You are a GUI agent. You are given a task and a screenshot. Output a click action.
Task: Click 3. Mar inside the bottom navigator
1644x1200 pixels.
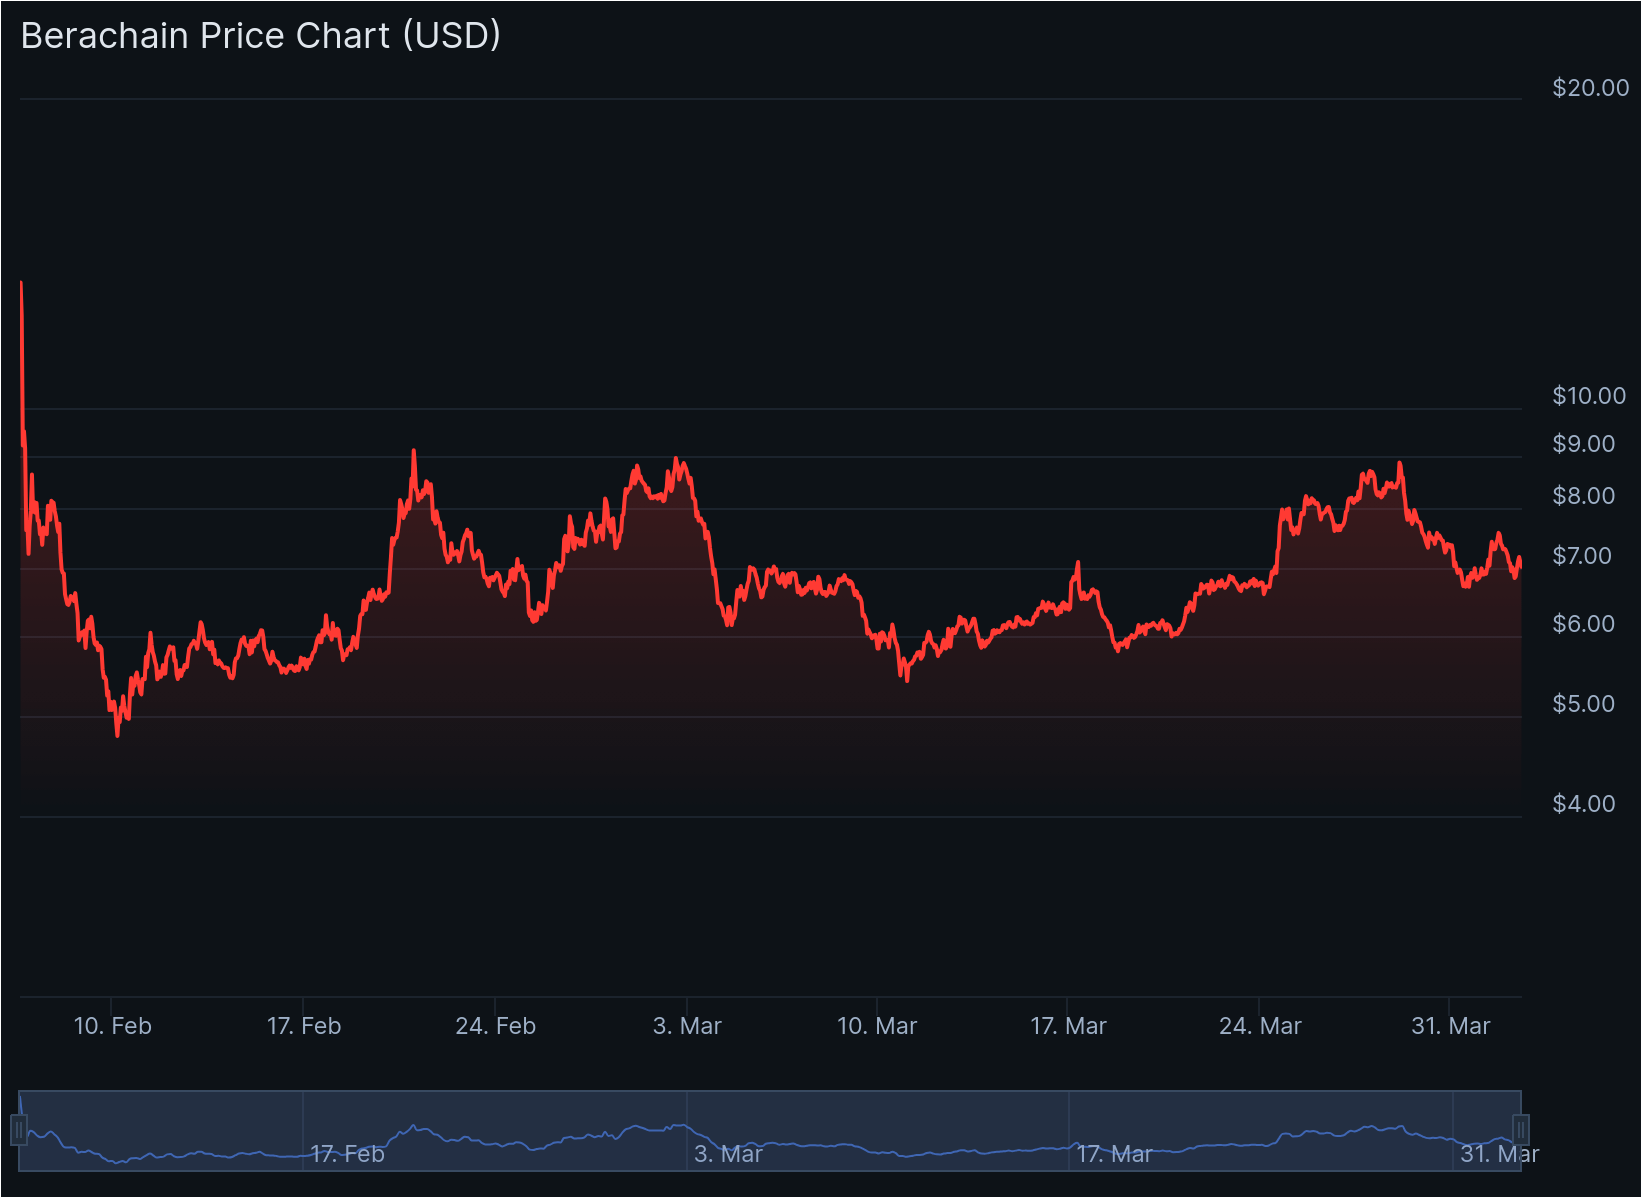728,1154
